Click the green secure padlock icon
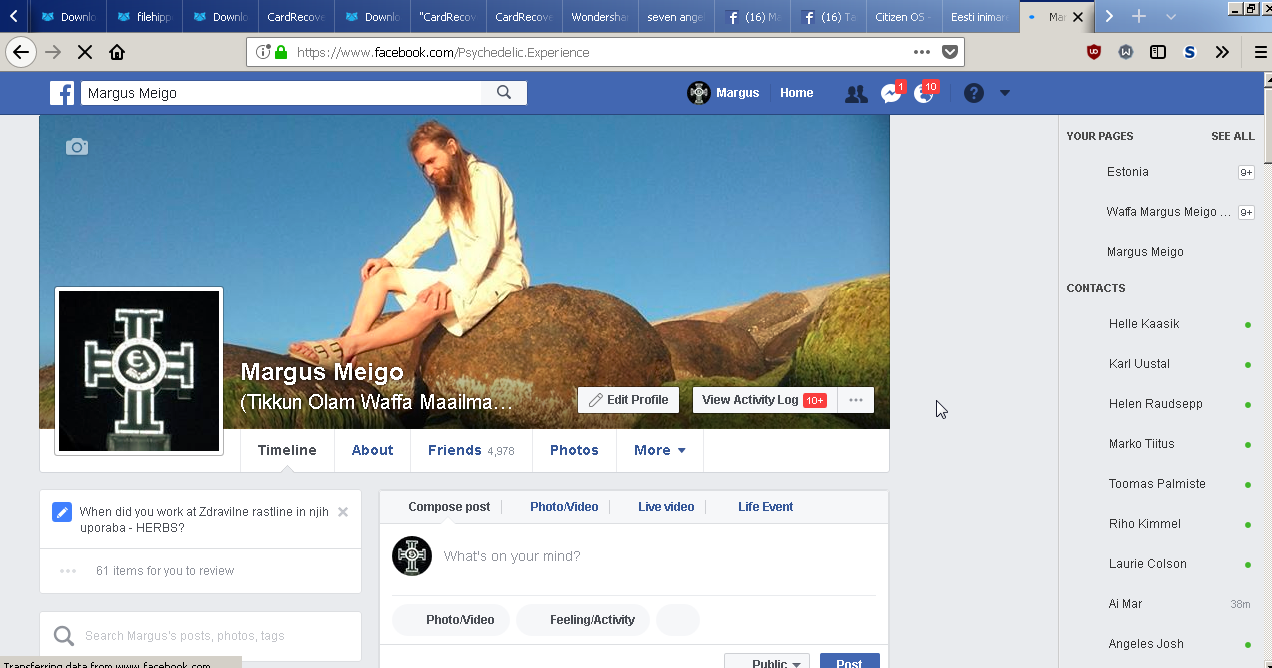 pos(281,52)
